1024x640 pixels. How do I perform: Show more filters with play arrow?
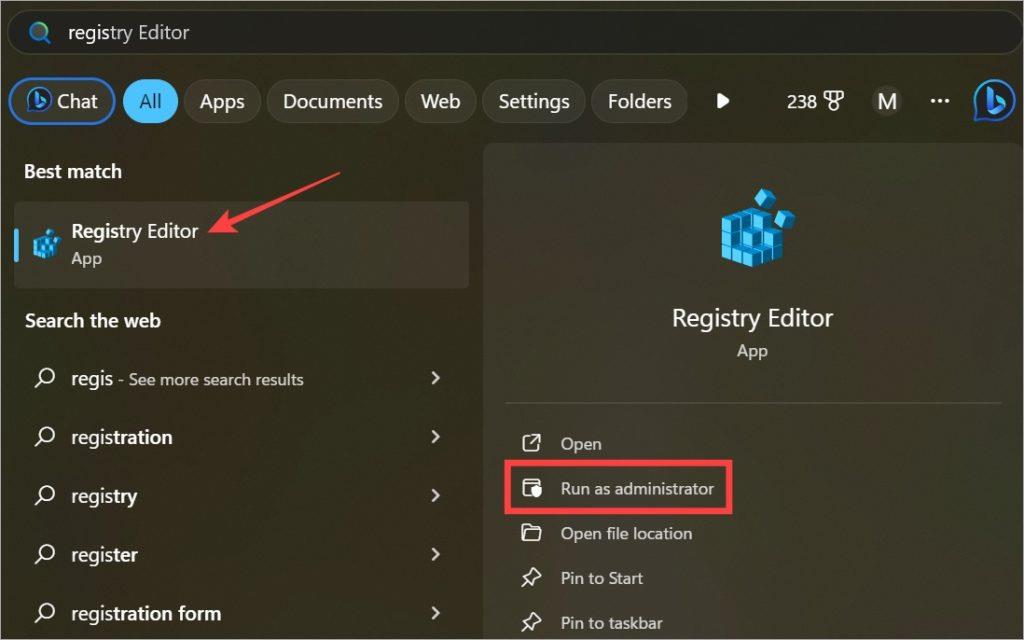722,101
